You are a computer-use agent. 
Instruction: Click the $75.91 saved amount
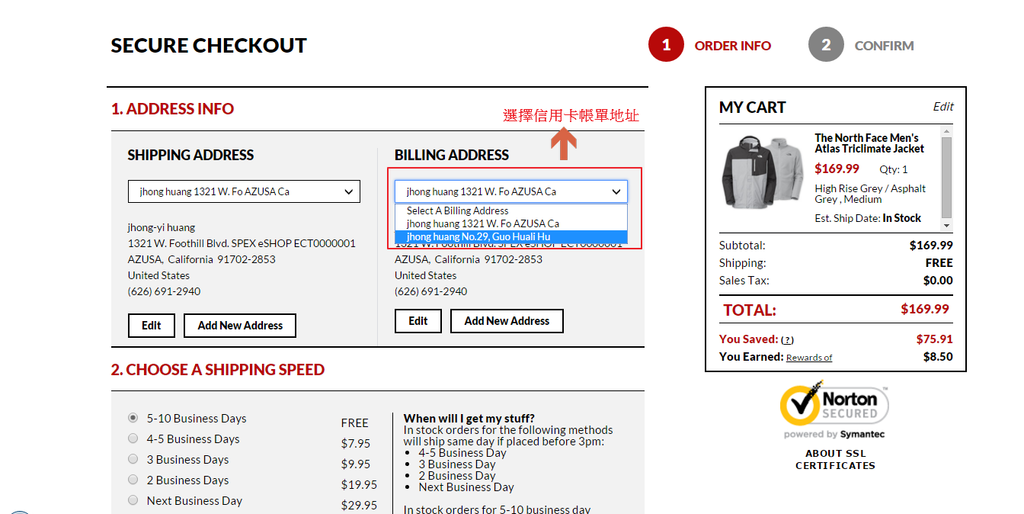935,339
